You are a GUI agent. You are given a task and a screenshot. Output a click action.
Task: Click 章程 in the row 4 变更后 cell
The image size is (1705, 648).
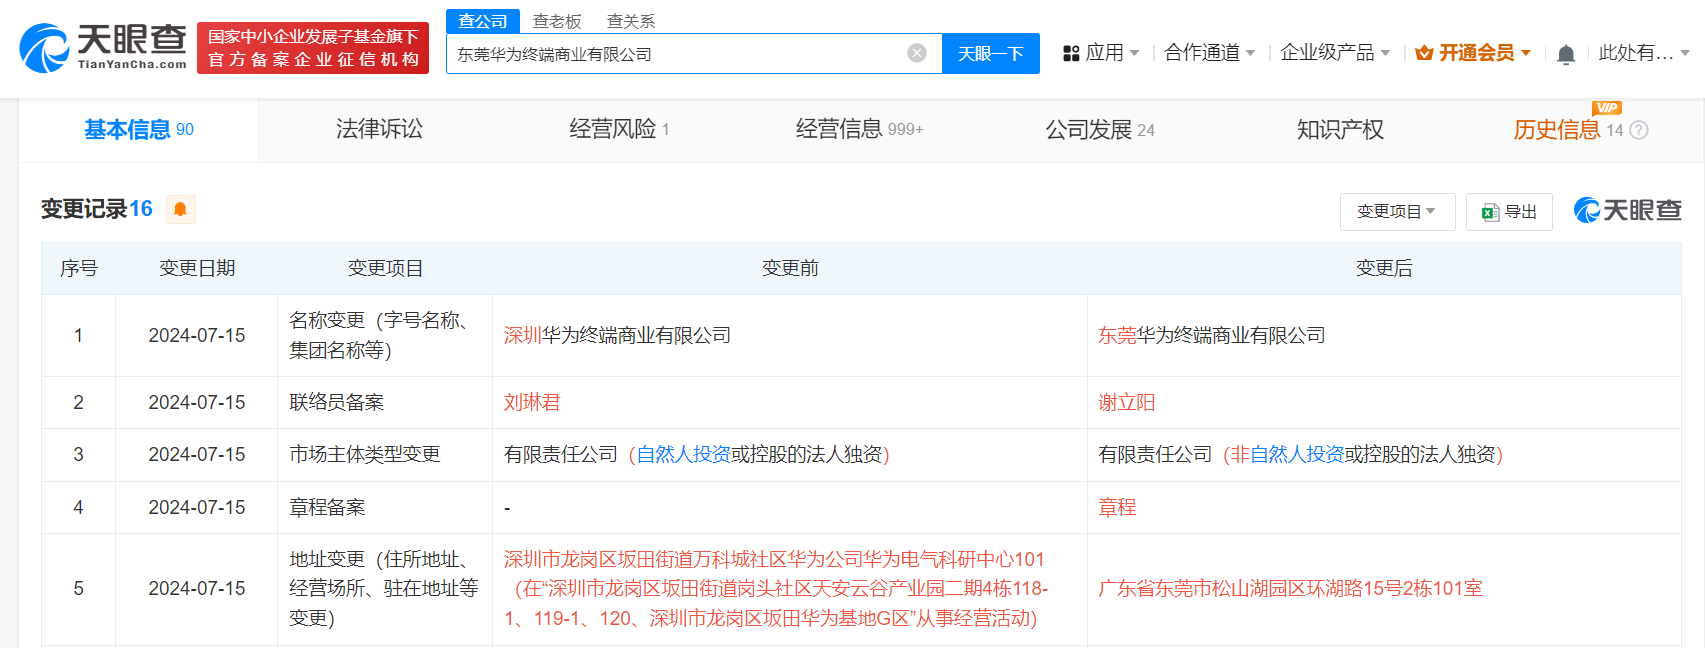pos(1117,508)
